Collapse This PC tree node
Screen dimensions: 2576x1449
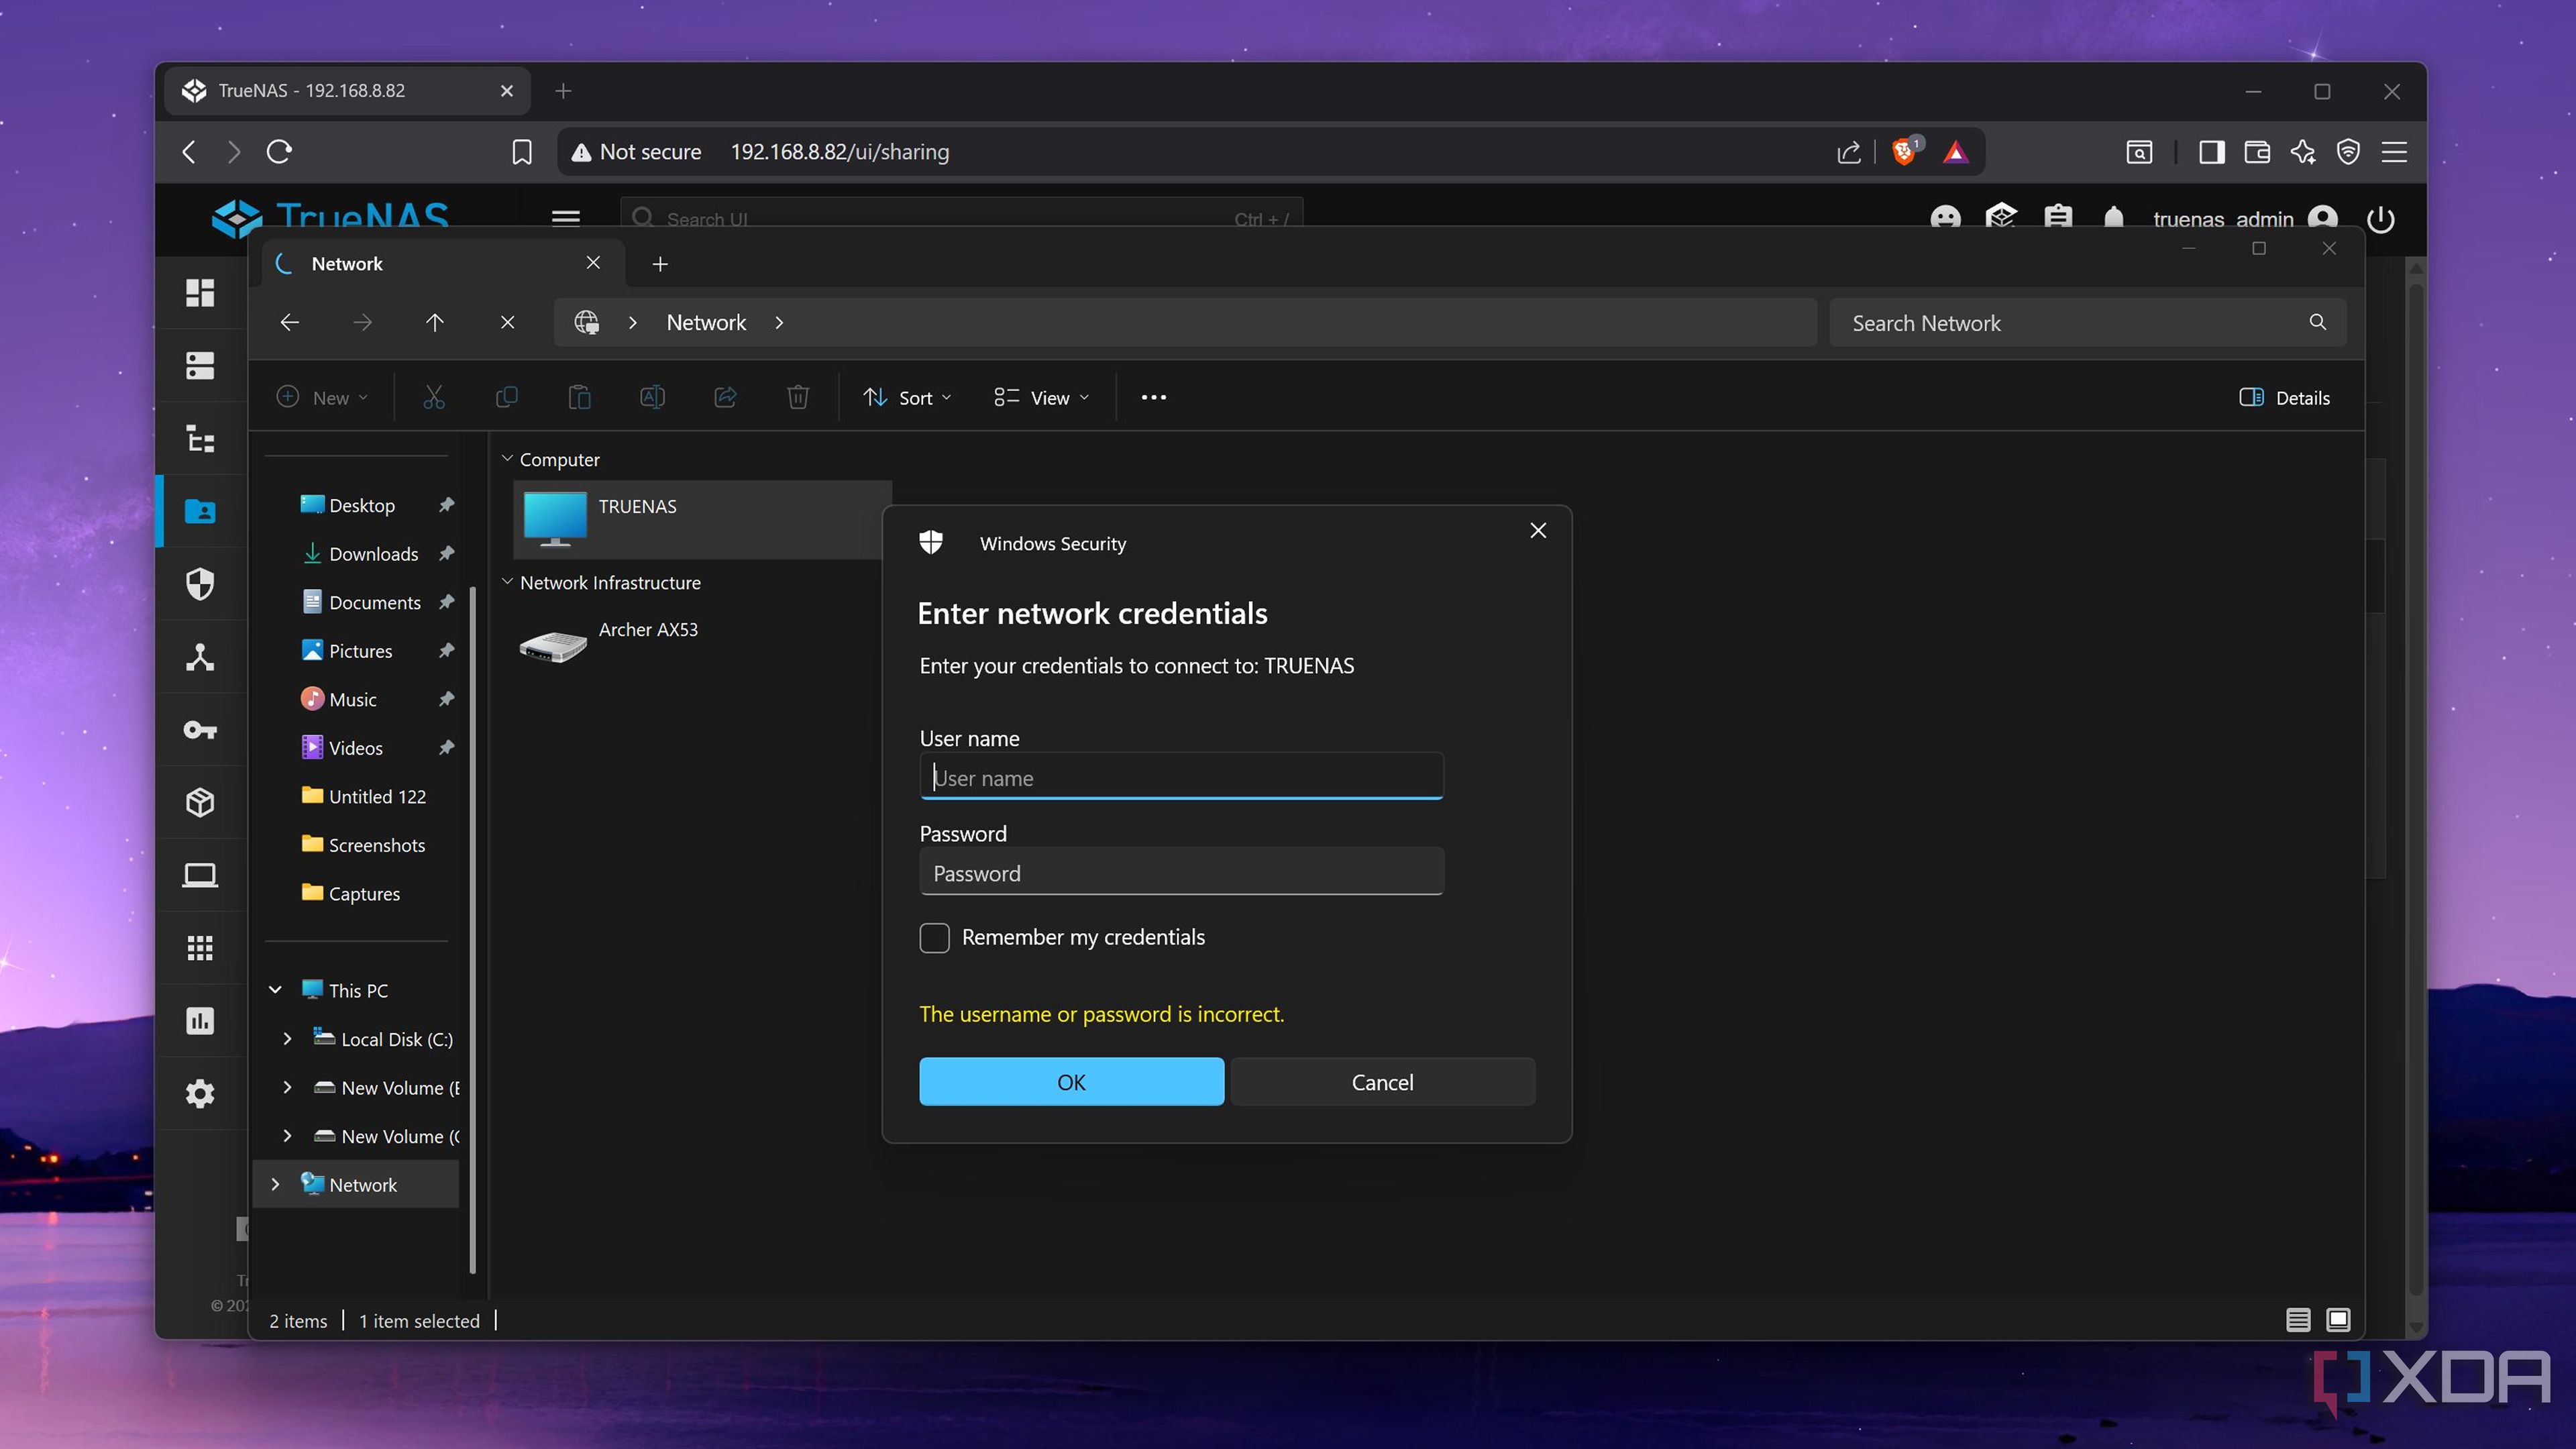[275, 990]
